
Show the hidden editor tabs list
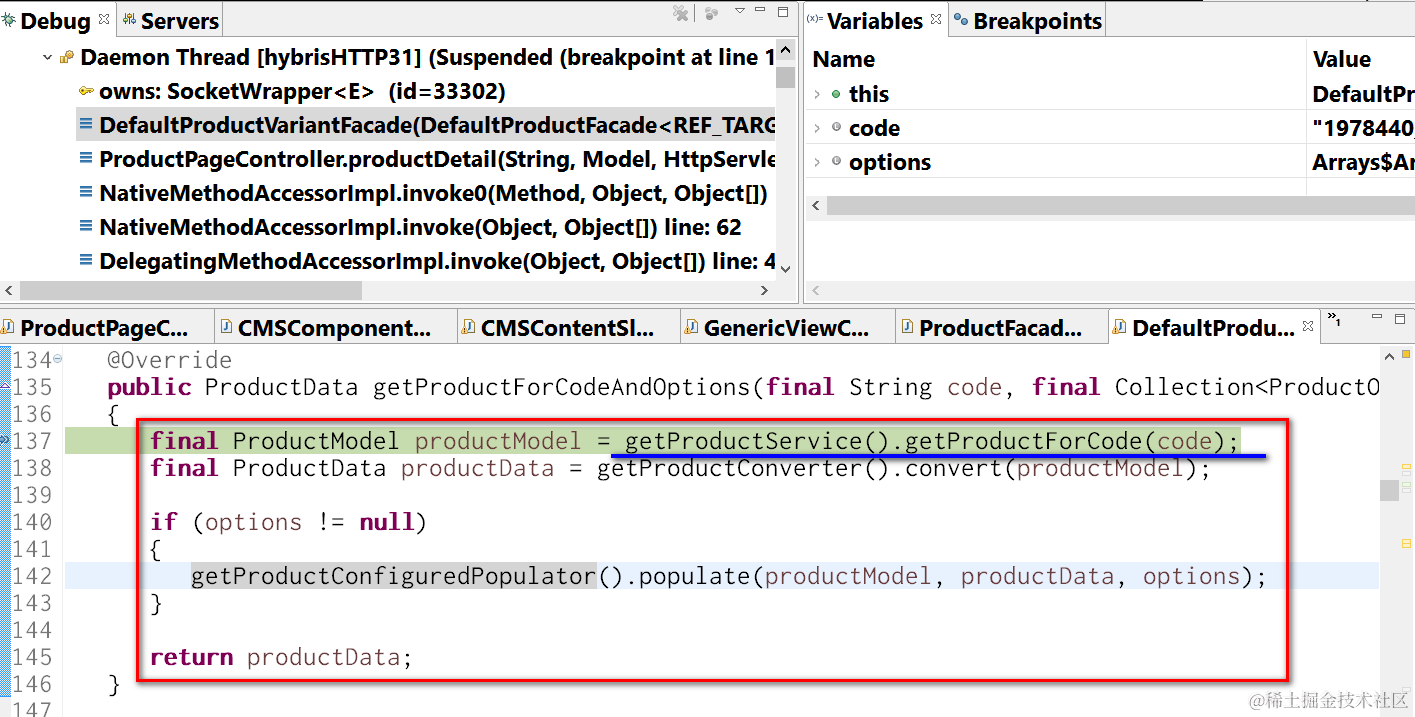[1334, 320]
